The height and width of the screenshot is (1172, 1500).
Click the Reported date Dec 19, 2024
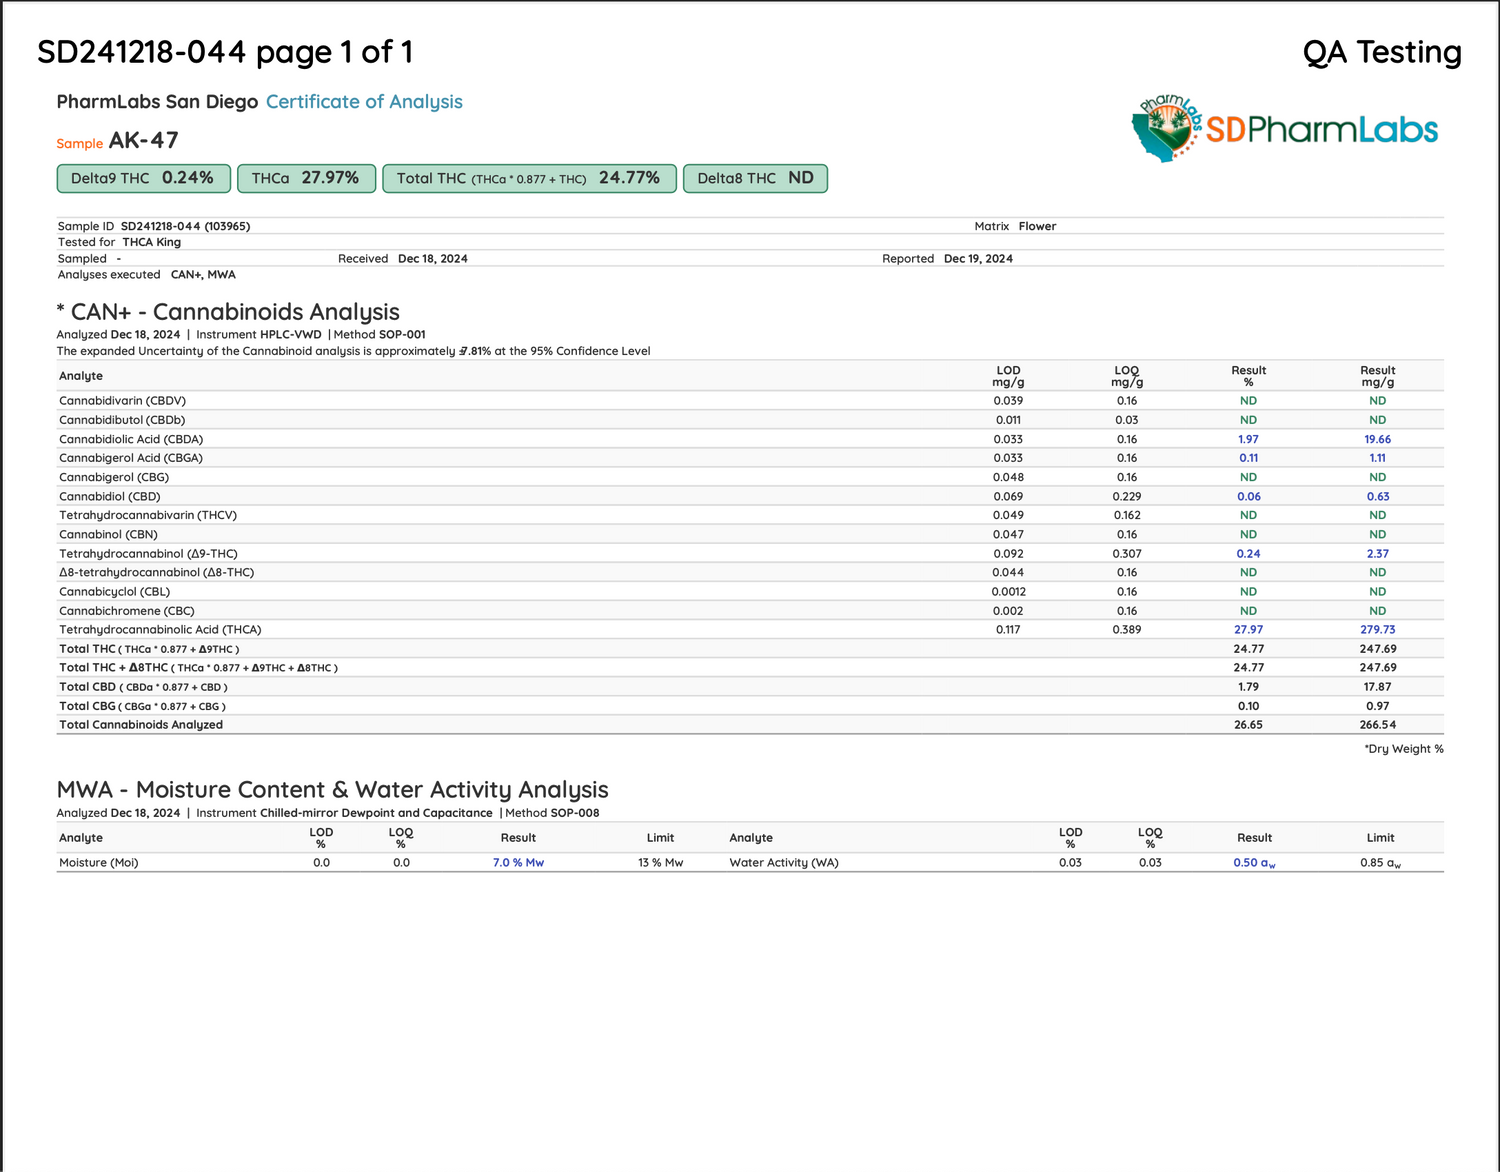point(978,258)
